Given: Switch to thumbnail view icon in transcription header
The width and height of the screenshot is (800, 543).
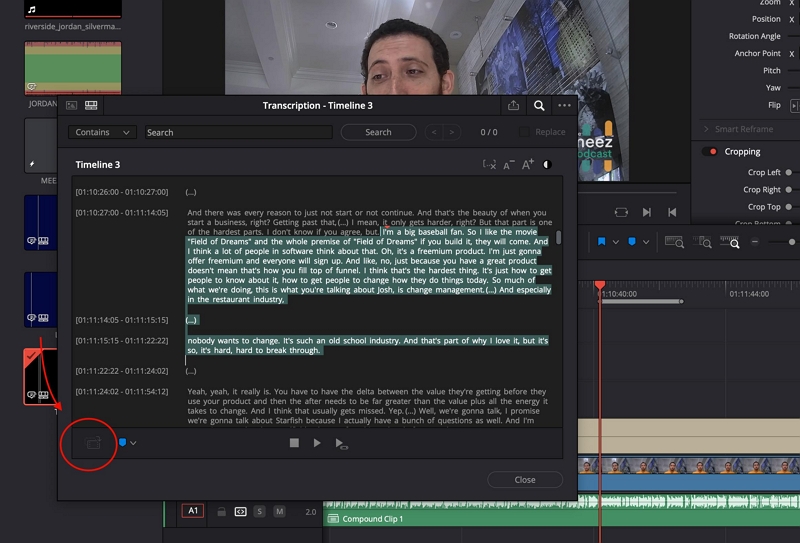Looking at the screenshot, I should point(71,106).
